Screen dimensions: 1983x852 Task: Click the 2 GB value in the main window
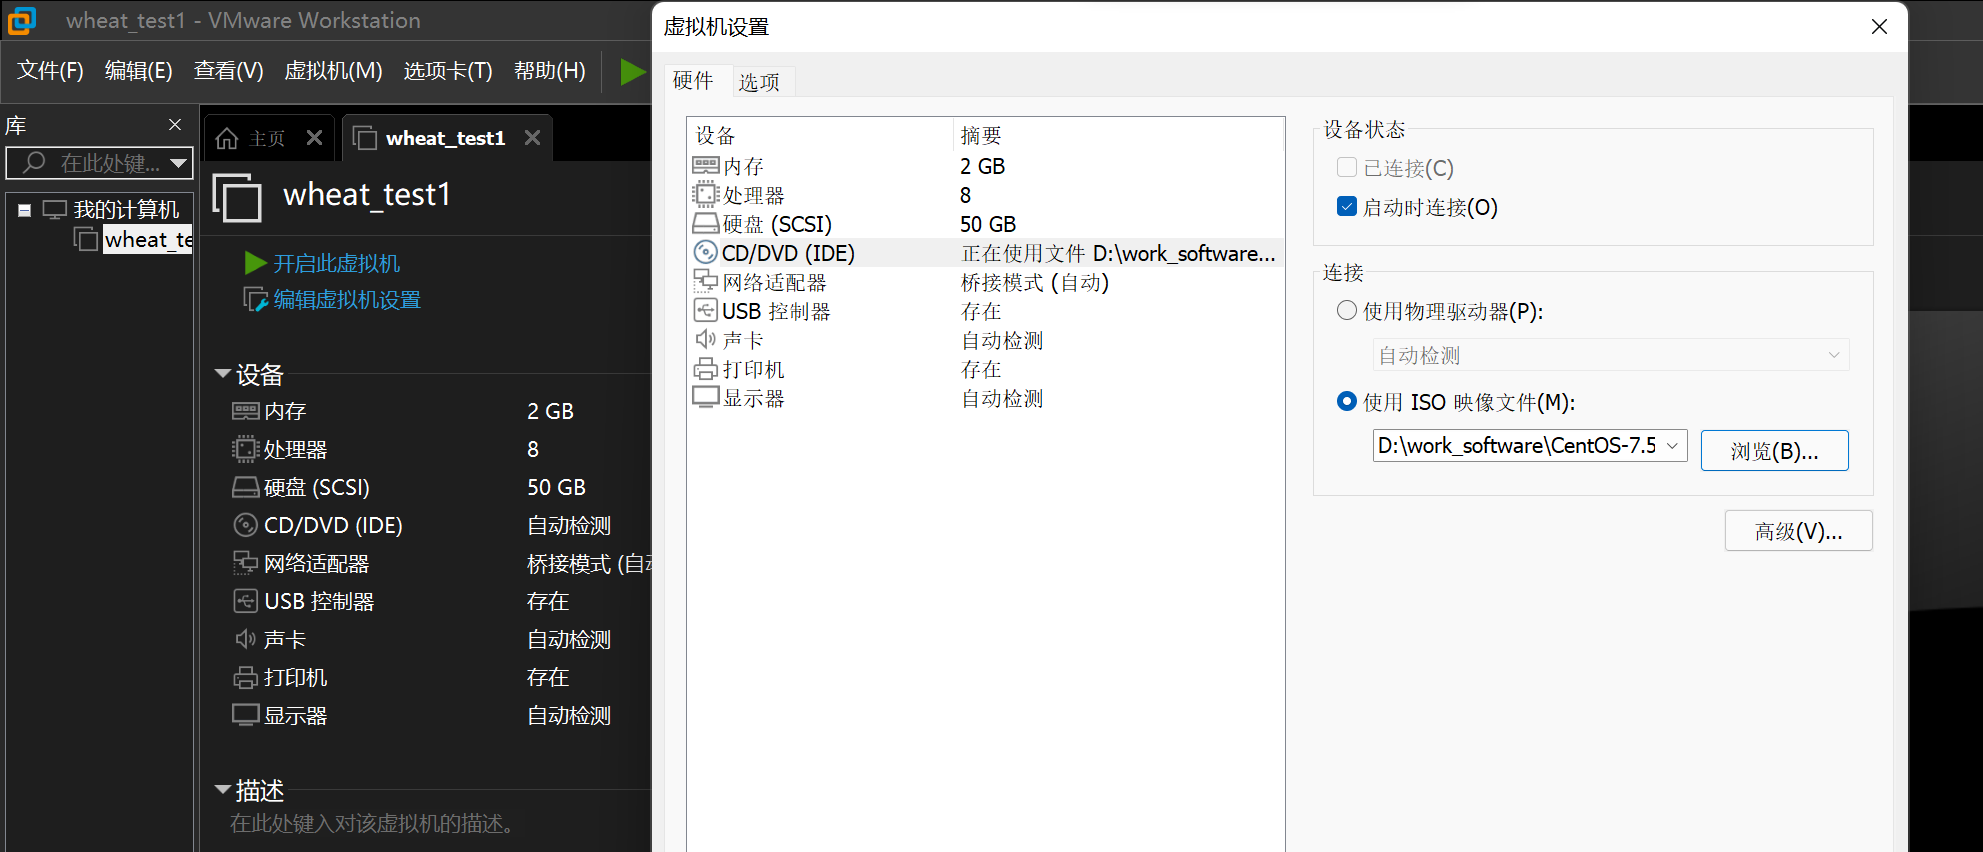click(x=550, y=411)
